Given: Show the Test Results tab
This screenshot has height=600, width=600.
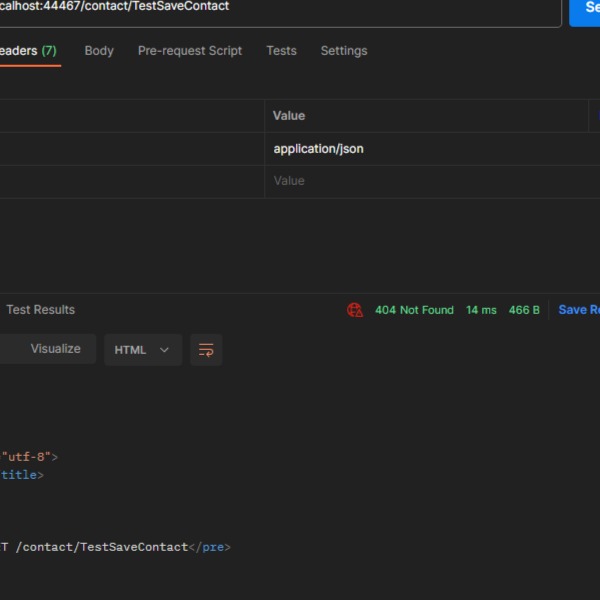Looking at the screenshot, I should [40, 310].
